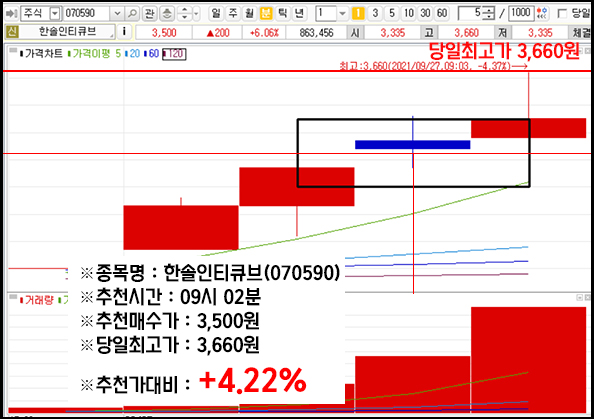
Task: Open the 관 watchlist button
Action: 150,14
